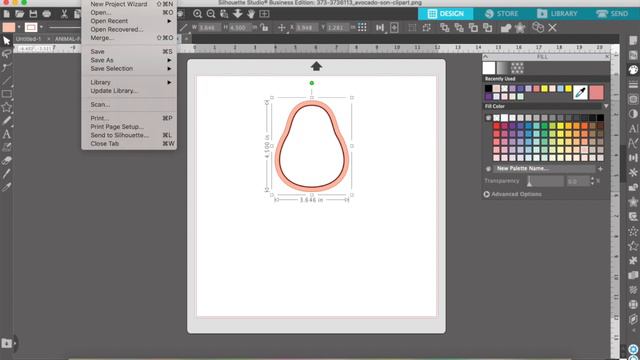The image size is (640, 360).
Task: Click the Delete X icon in toolbar
Action: [x=552, y=28]
